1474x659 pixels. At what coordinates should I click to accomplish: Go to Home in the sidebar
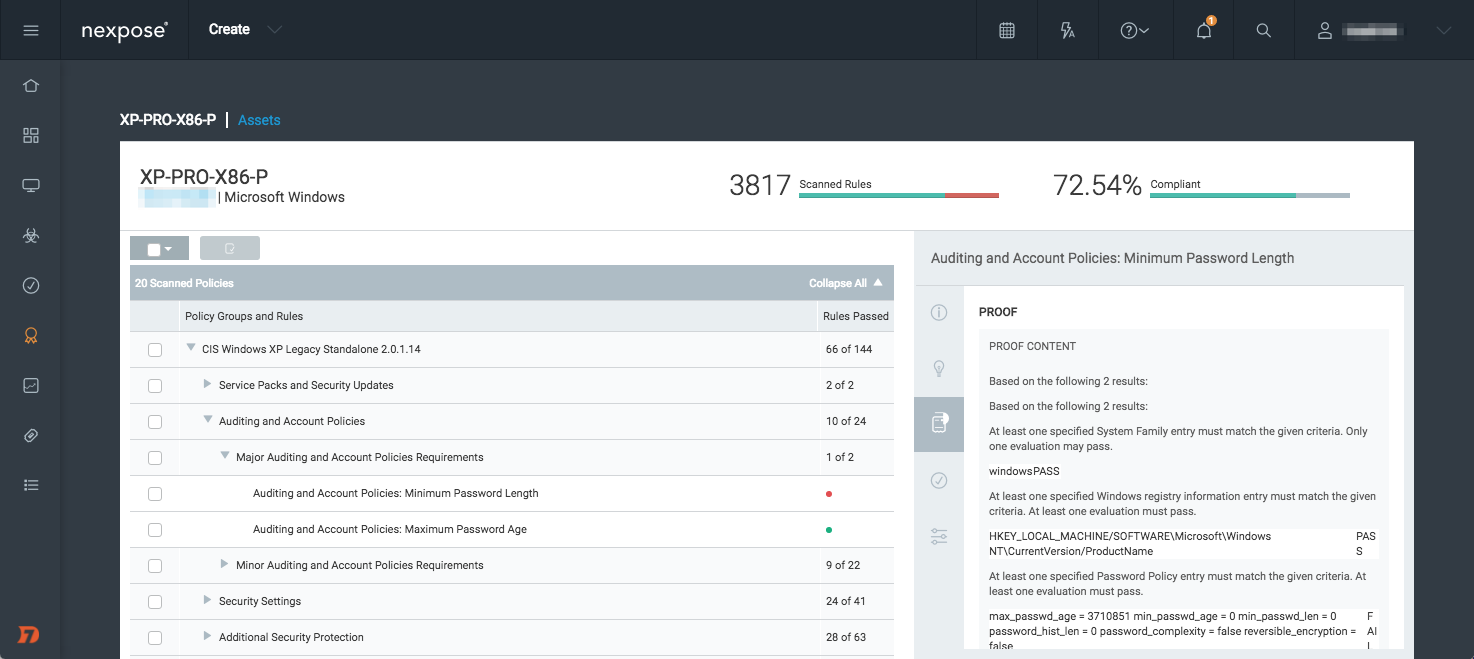(31, 86)
